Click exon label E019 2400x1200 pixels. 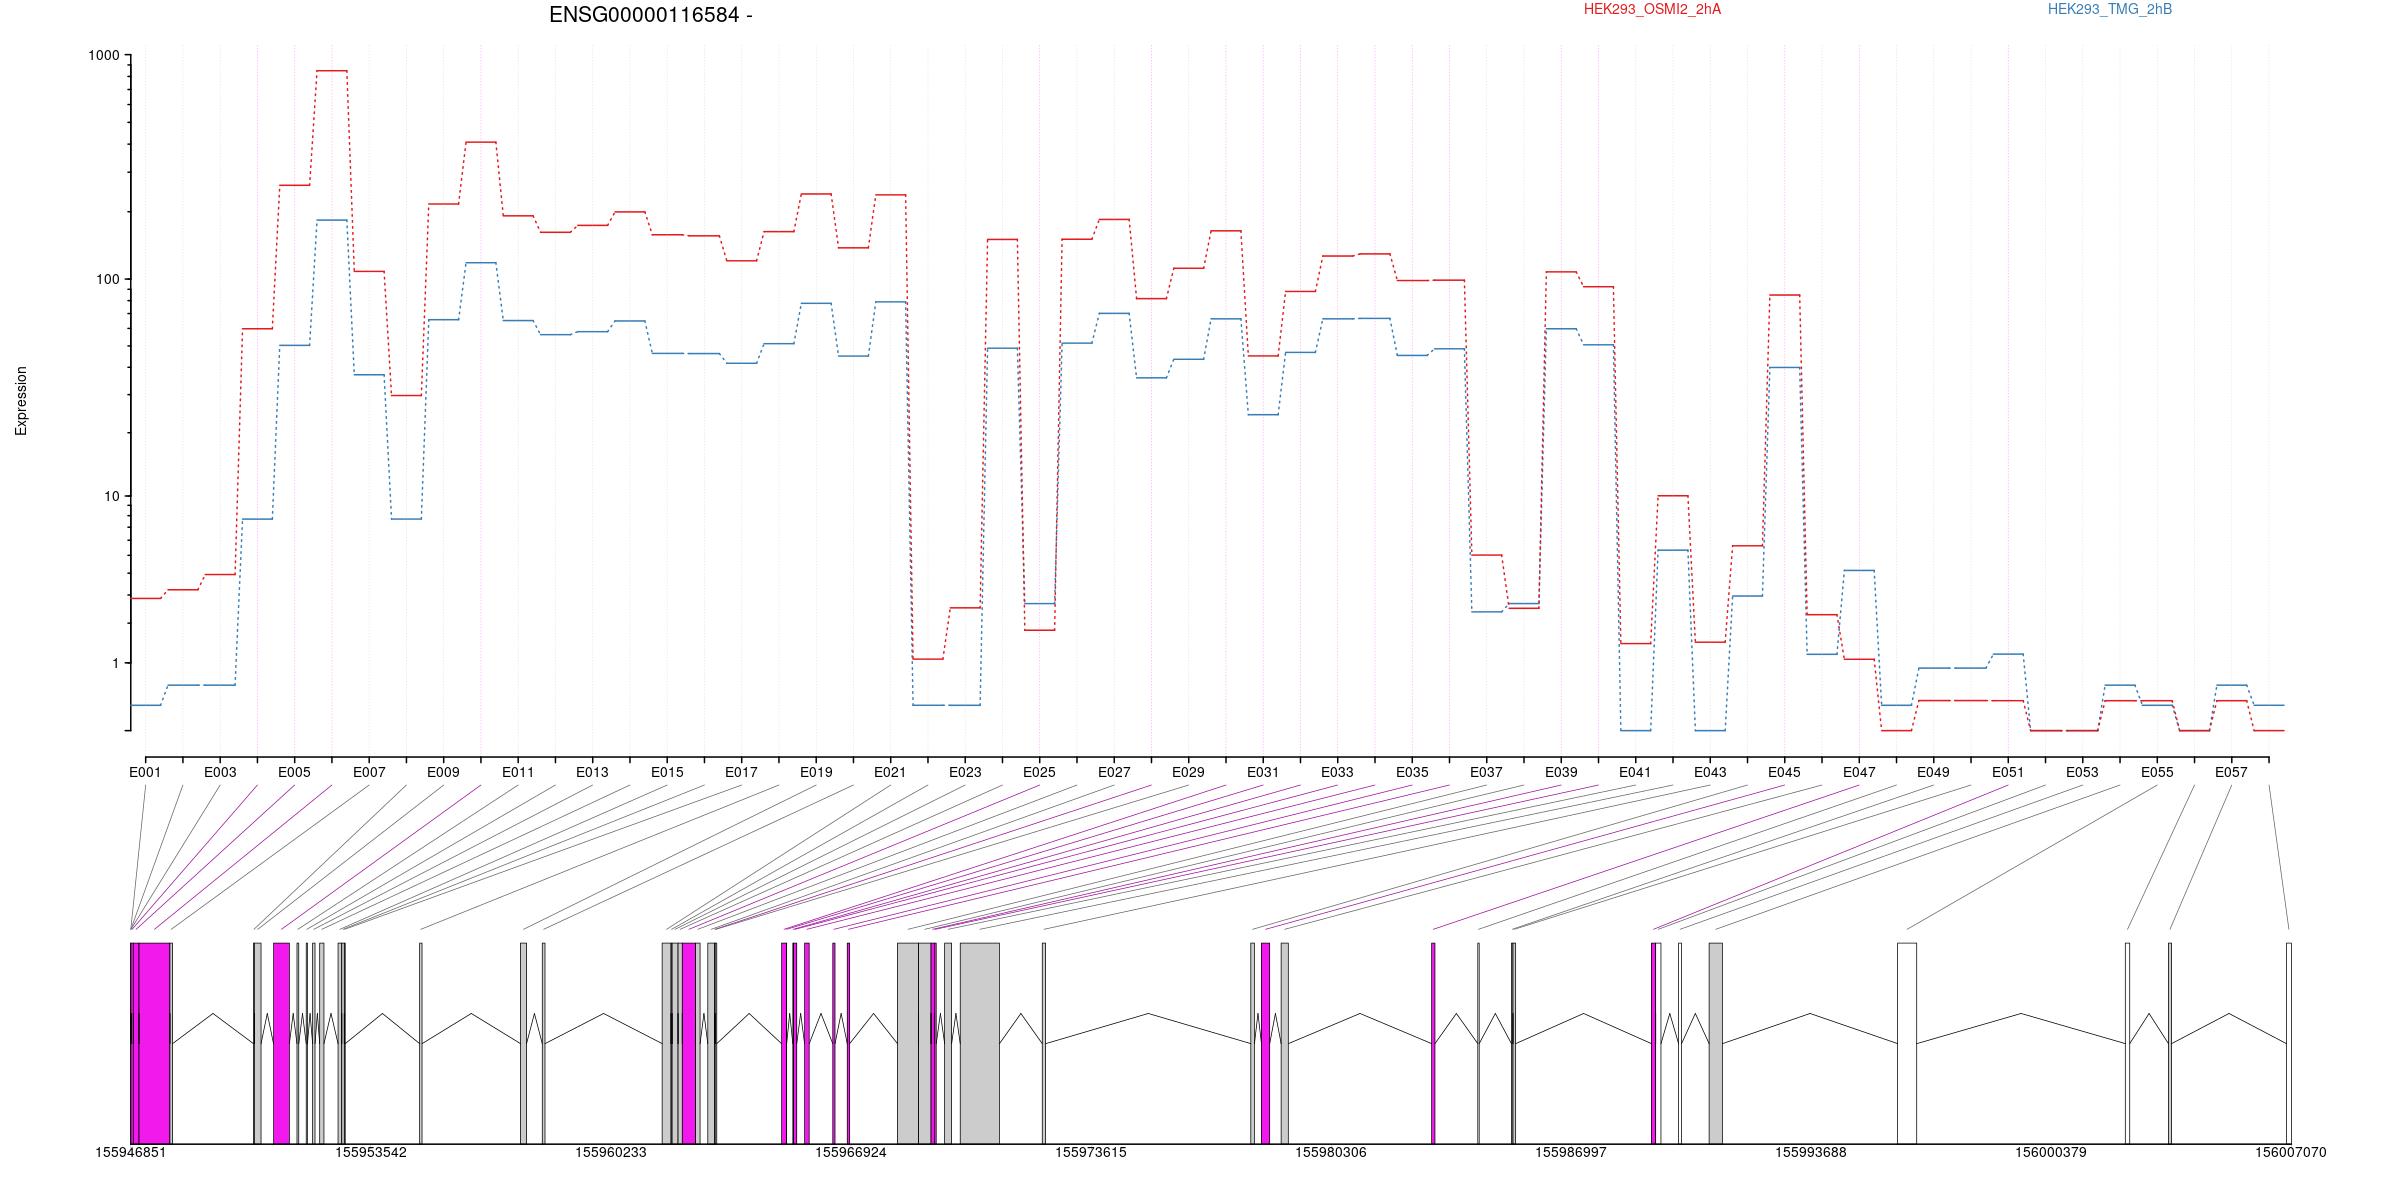pyautogui.click(x=816, y=772)
